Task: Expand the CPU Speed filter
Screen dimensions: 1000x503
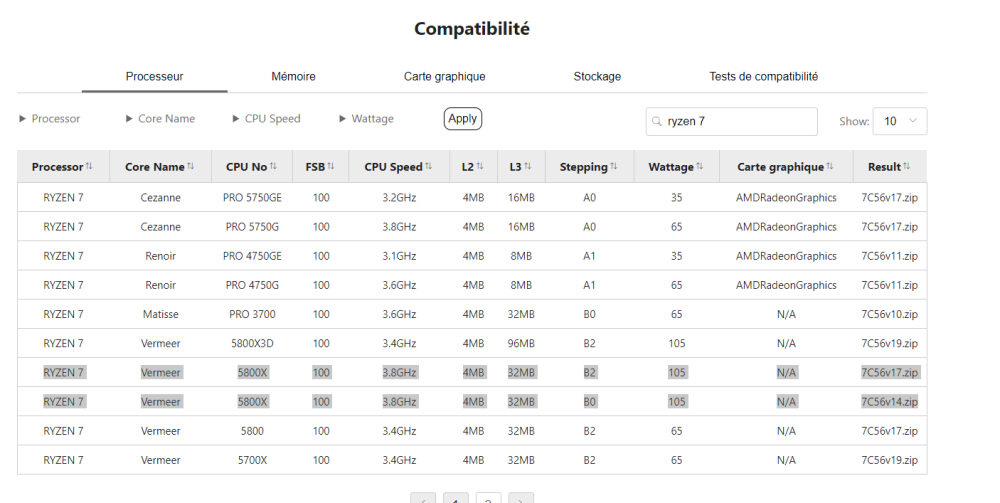Action: [266, 119]
